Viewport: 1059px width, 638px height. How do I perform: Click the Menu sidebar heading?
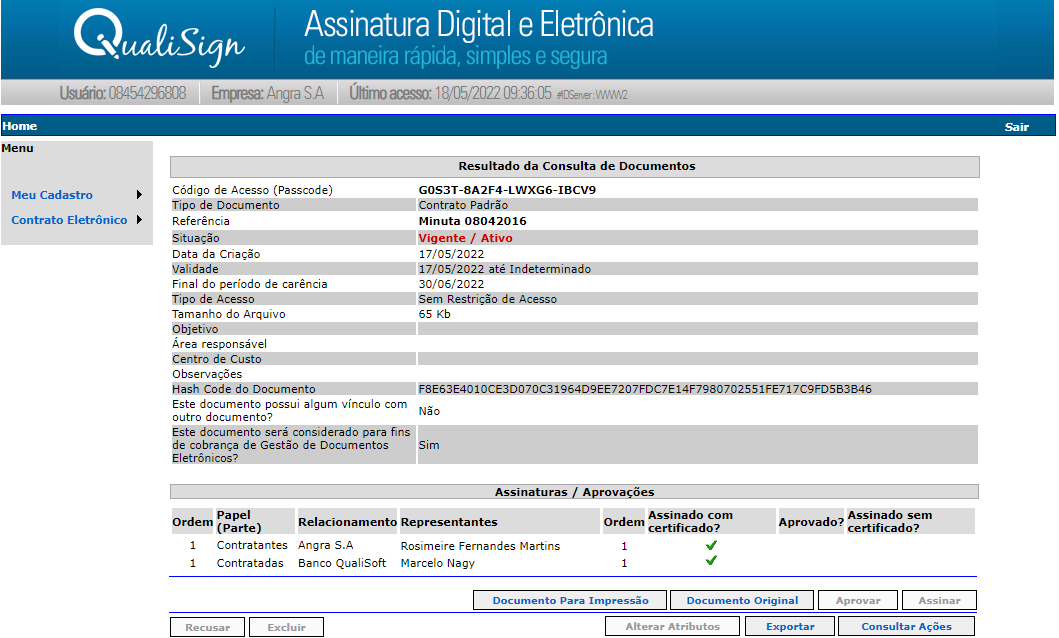[x=18, y=149]
